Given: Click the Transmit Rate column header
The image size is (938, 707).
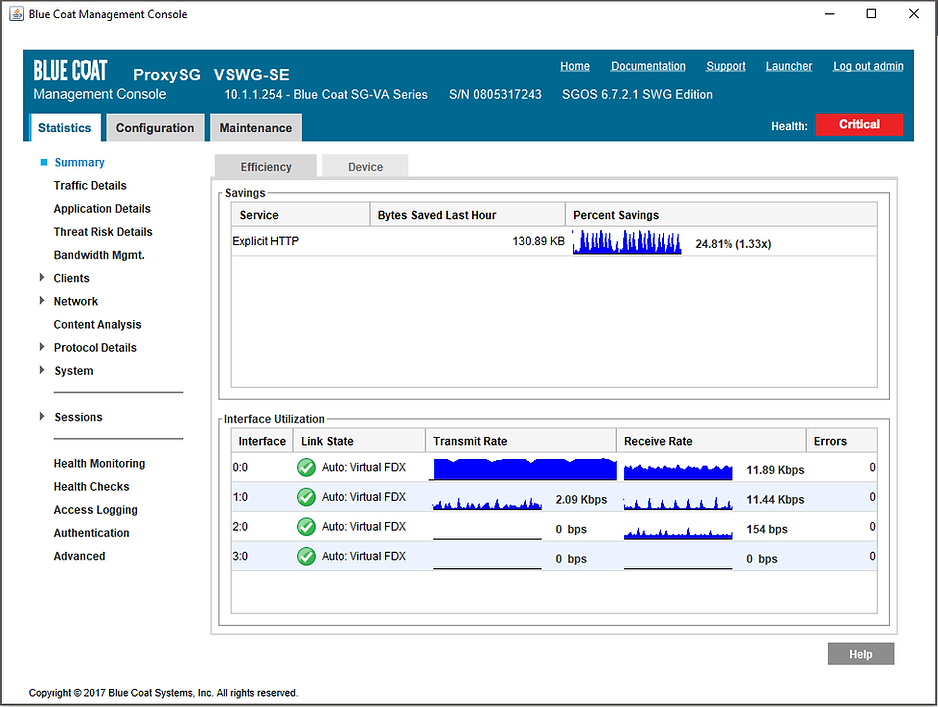Looking at the screenshot, I should point(521,441).
